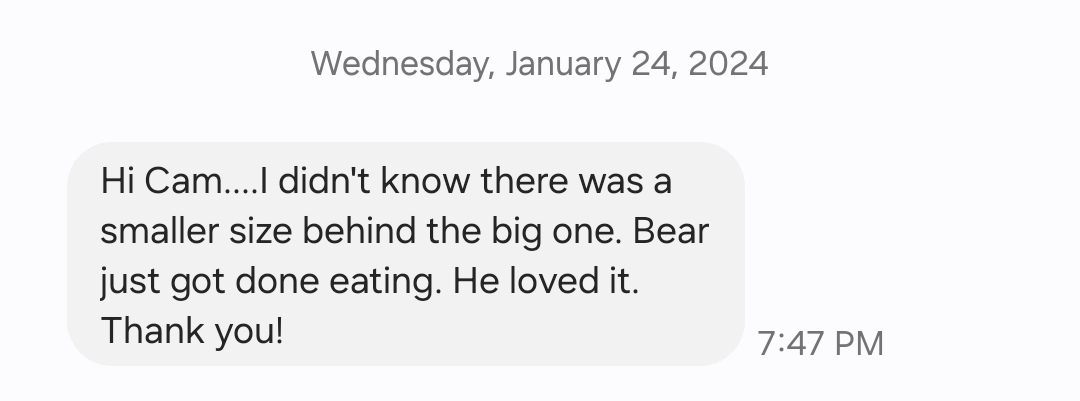Click the word "just" in the message
The height and width of the screenshot is (401, 1080).
click(x=129, y=282)
